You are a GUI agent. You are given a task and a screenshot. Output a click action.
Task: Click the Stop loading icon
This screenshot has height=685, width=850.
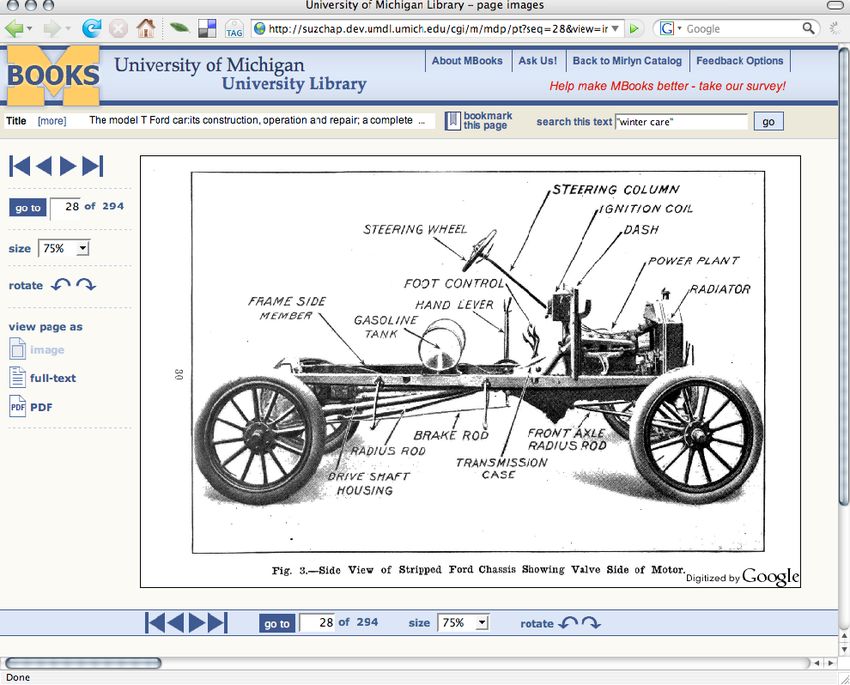pos(118,28)
